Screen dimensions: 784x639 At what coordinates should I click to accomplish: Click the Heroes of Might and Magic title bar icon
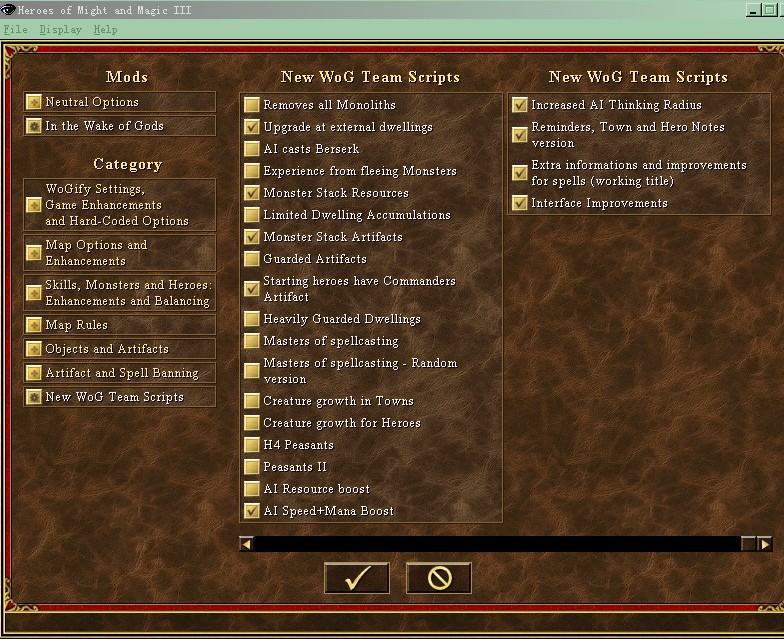9,10
